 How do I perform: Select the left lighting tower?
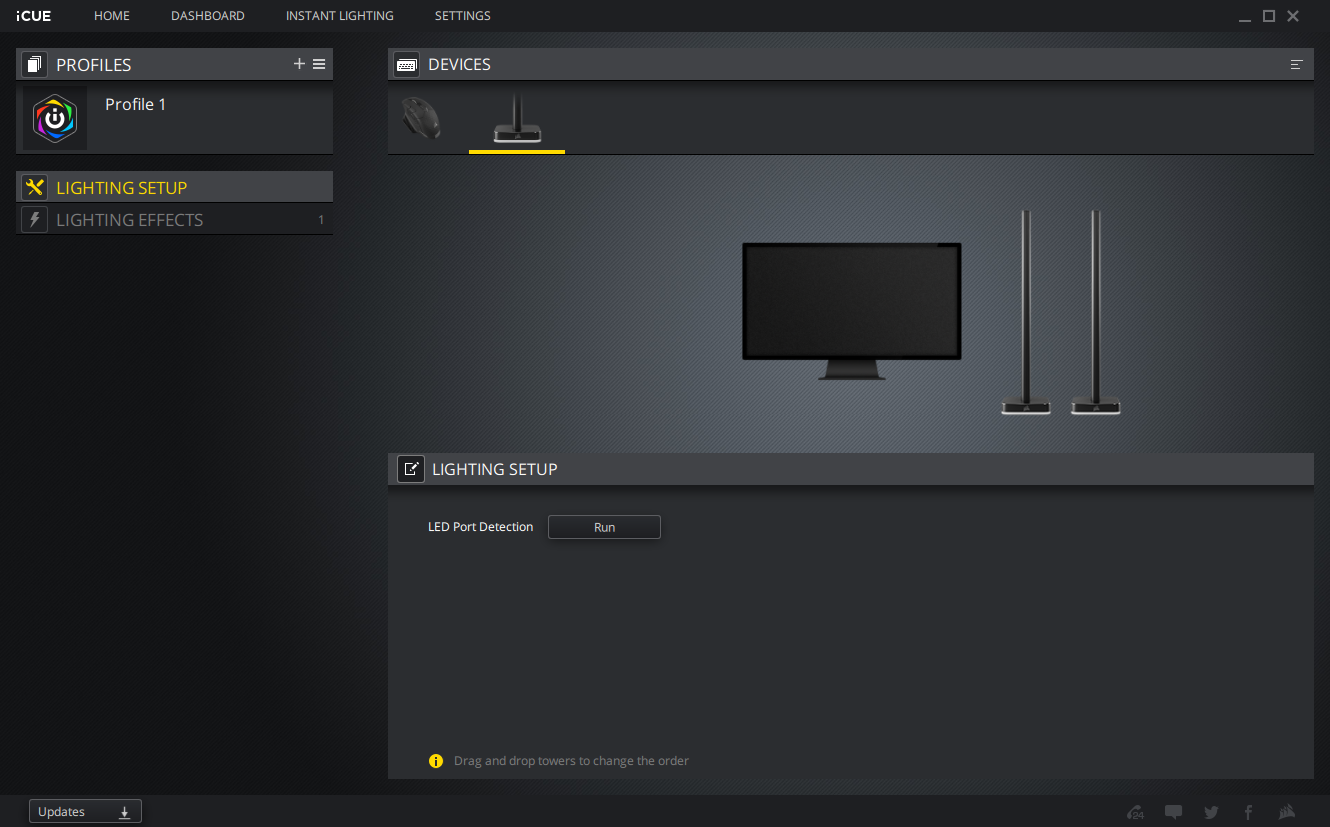coord(1026,312)
